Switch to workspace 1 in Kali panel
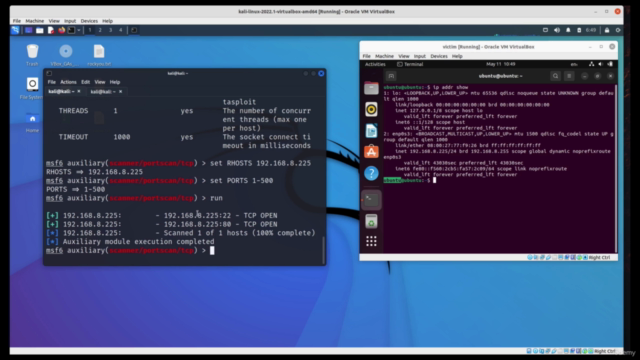Viewport: 640px width, 360px height. tap(90, 30)
